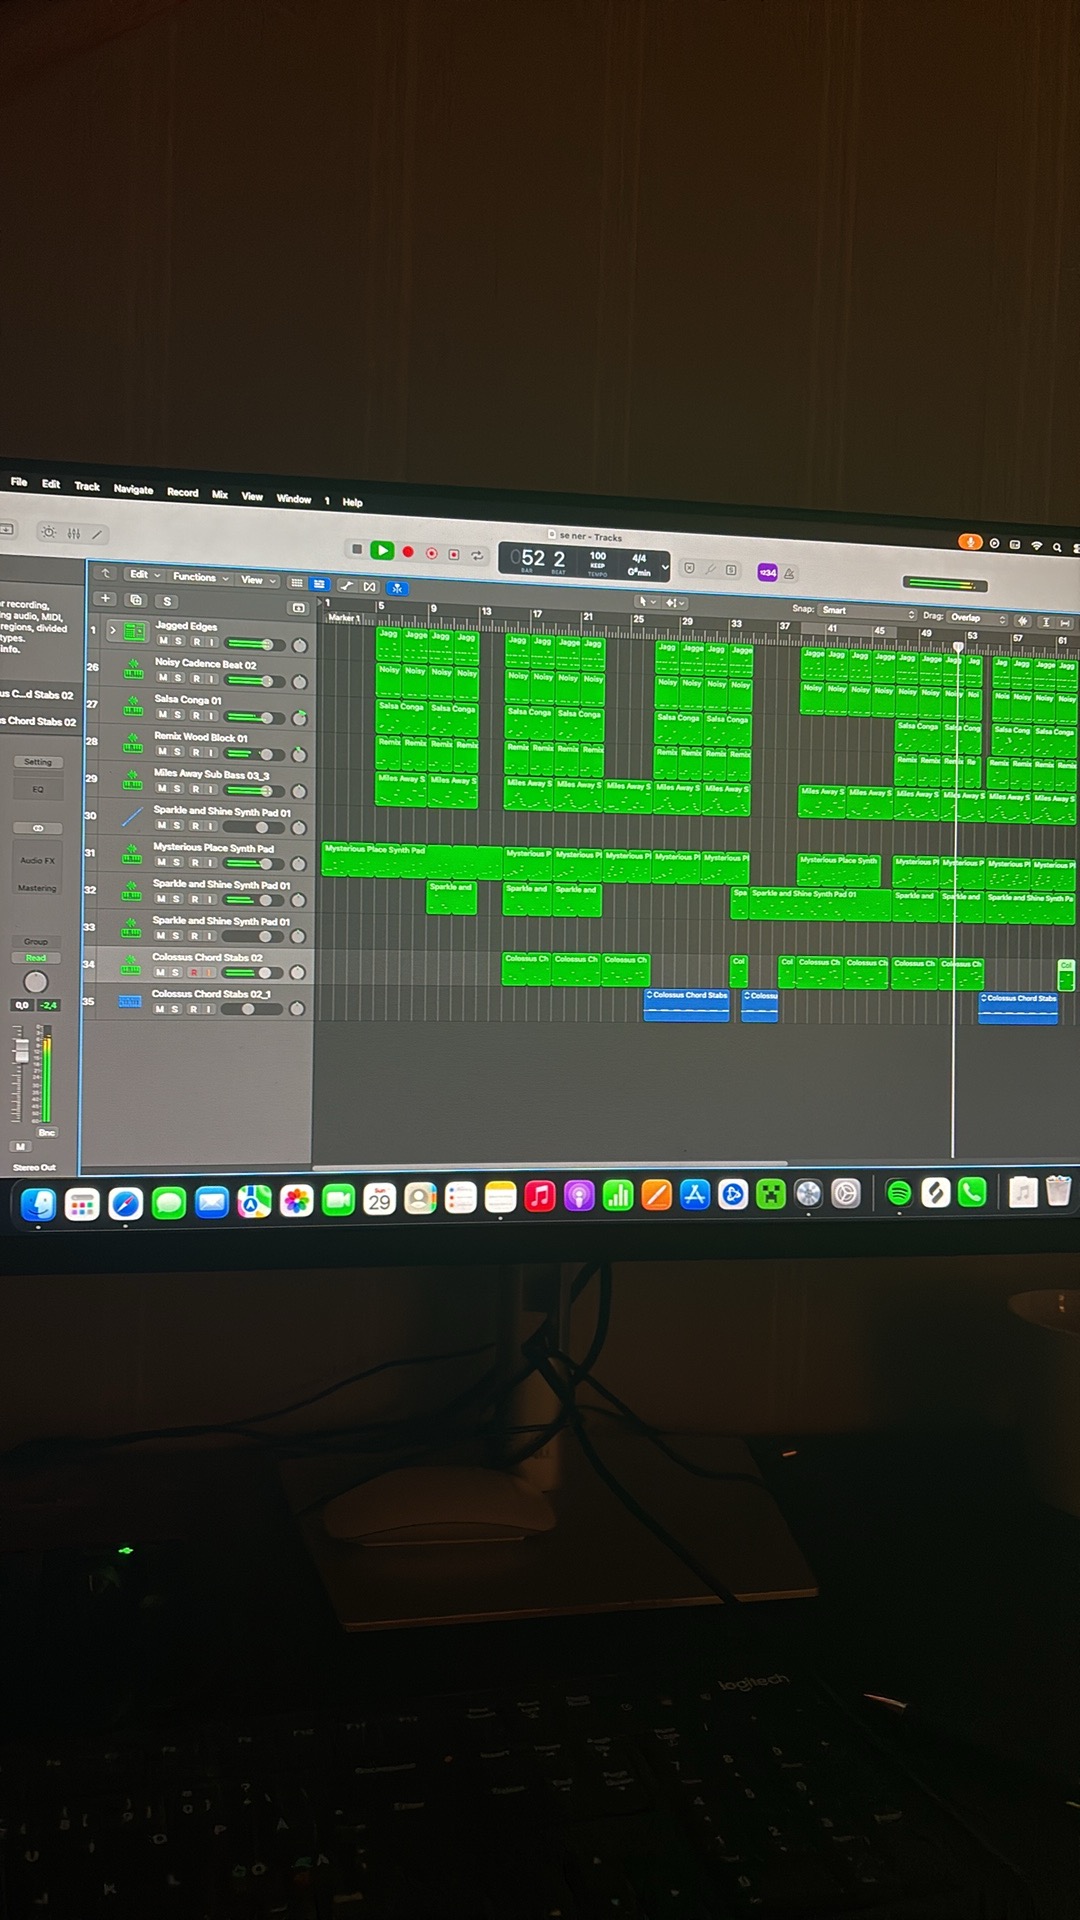1080x1920 pixels.
Task: Expand the LCD display mode arrow
Action: click(x=664, y=567)
